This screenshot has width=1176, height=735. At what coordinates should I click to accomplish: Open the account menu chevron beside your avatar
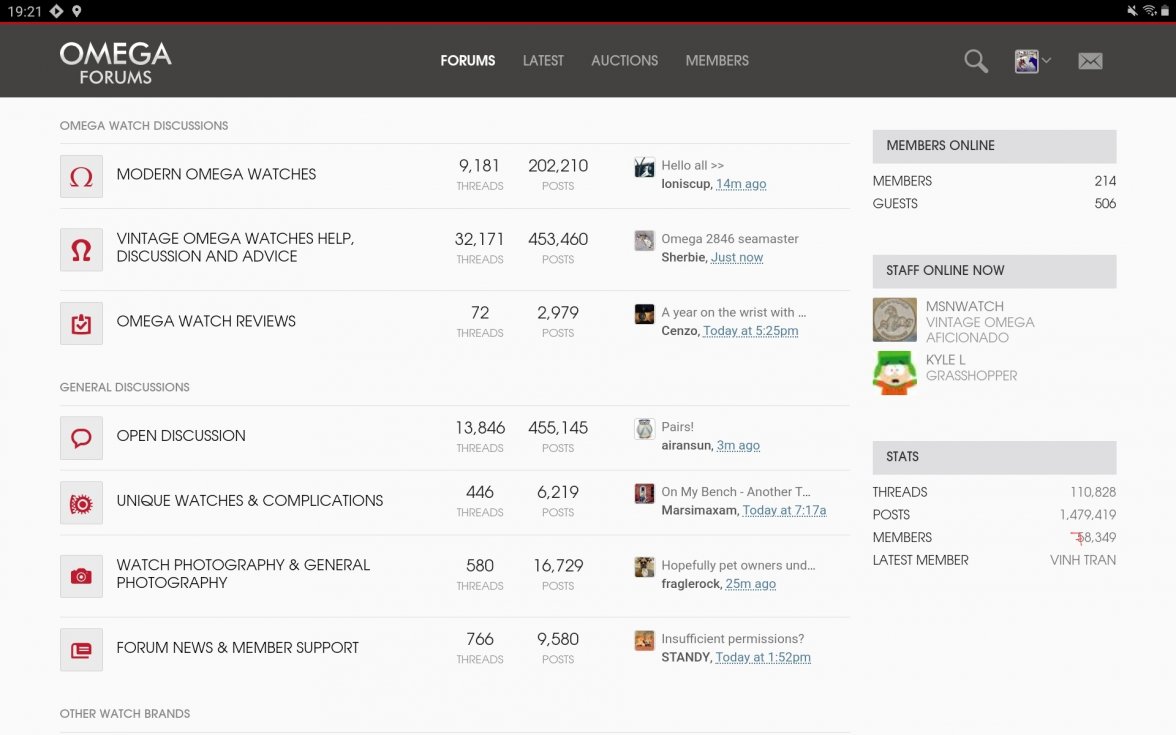1047,61
